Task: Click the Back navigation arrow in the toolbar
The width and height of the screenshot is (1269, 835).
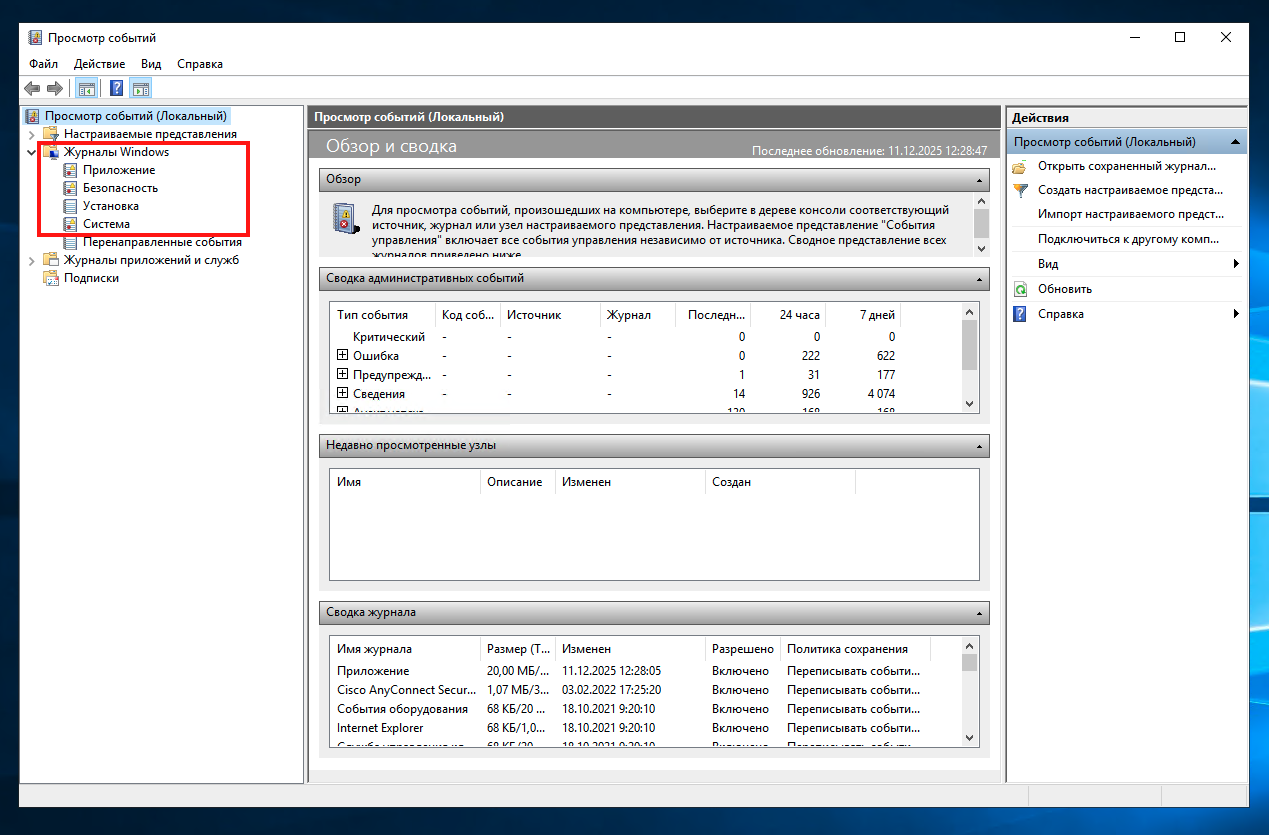Action: pos(31,87)
